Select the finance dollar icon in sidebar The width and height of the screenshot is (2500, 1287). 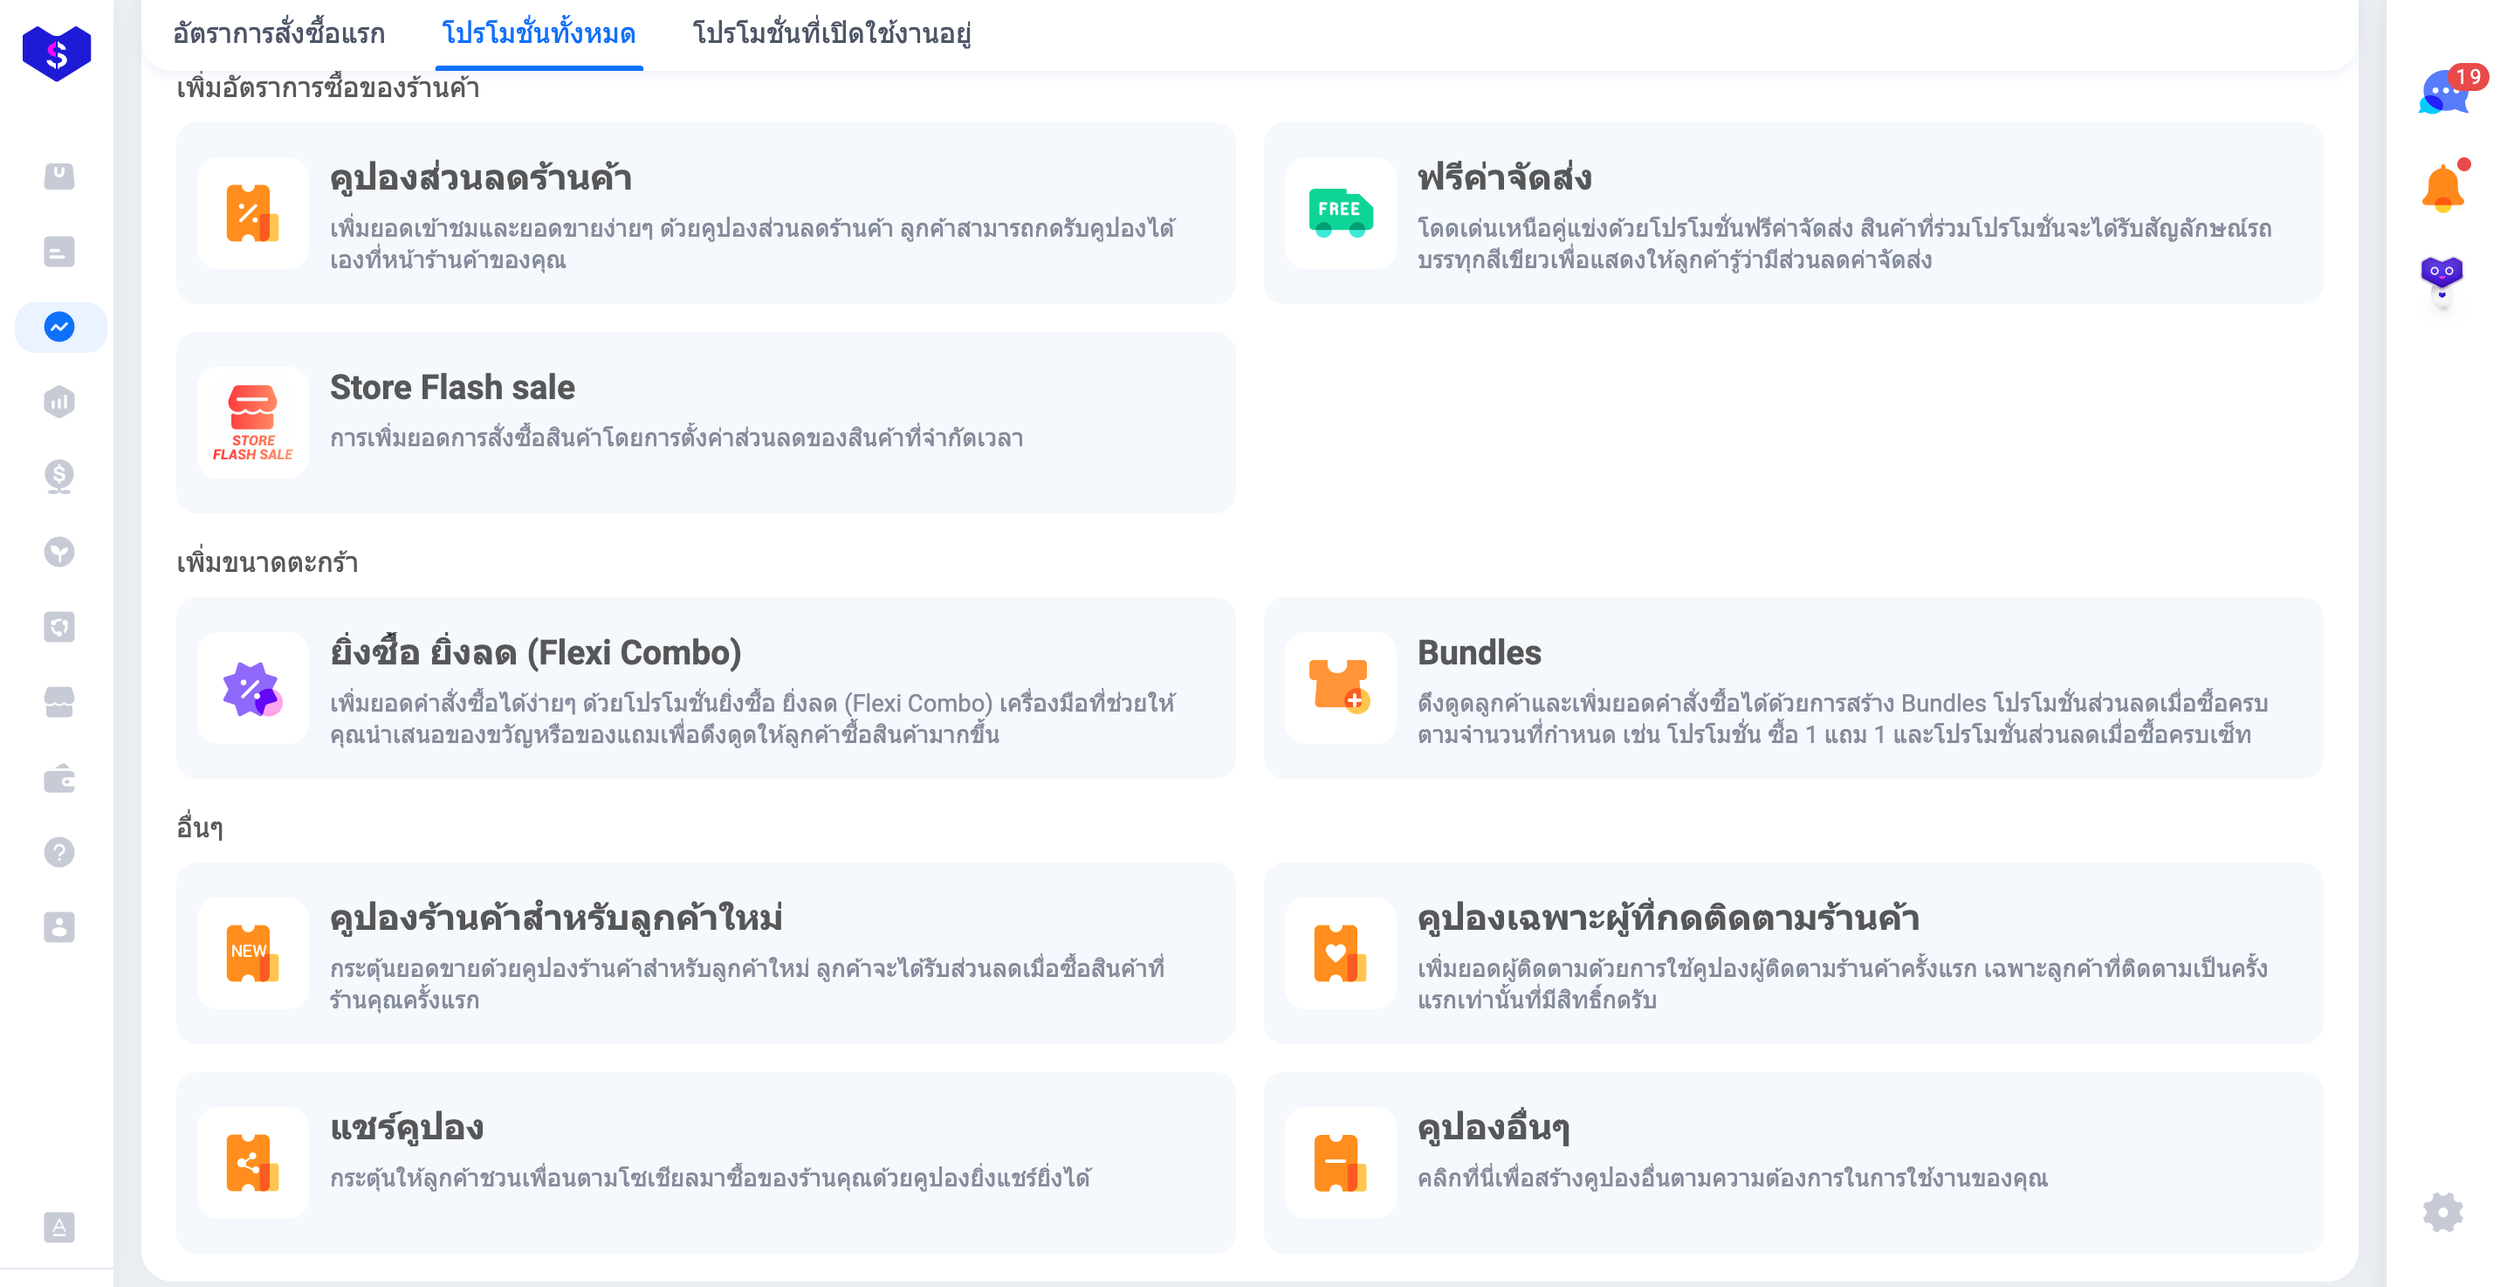coord(60,477)
